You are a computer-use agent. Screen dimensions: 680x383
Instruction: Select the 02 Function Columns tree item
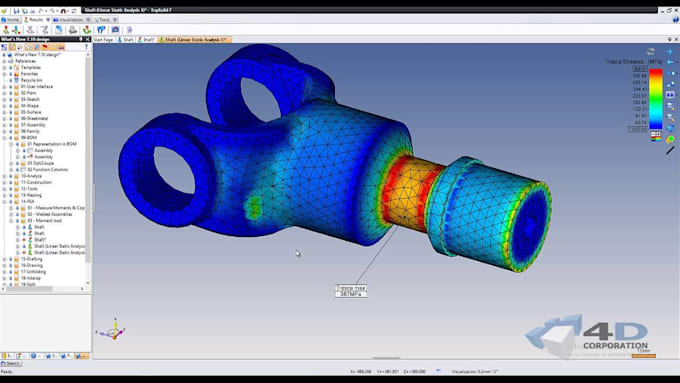point(48,170)
